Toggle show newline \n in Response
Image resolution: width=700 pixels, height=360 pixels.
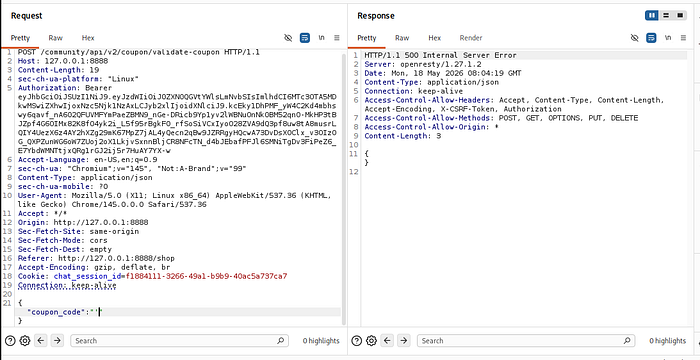668,38
